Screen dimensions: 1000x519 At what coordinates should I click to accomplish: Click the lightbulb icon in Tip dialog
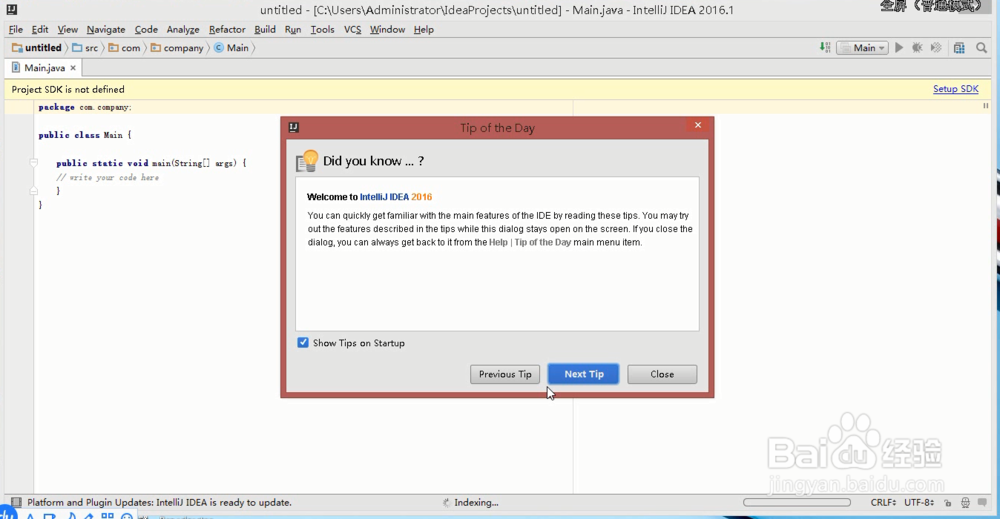point(307,161)
